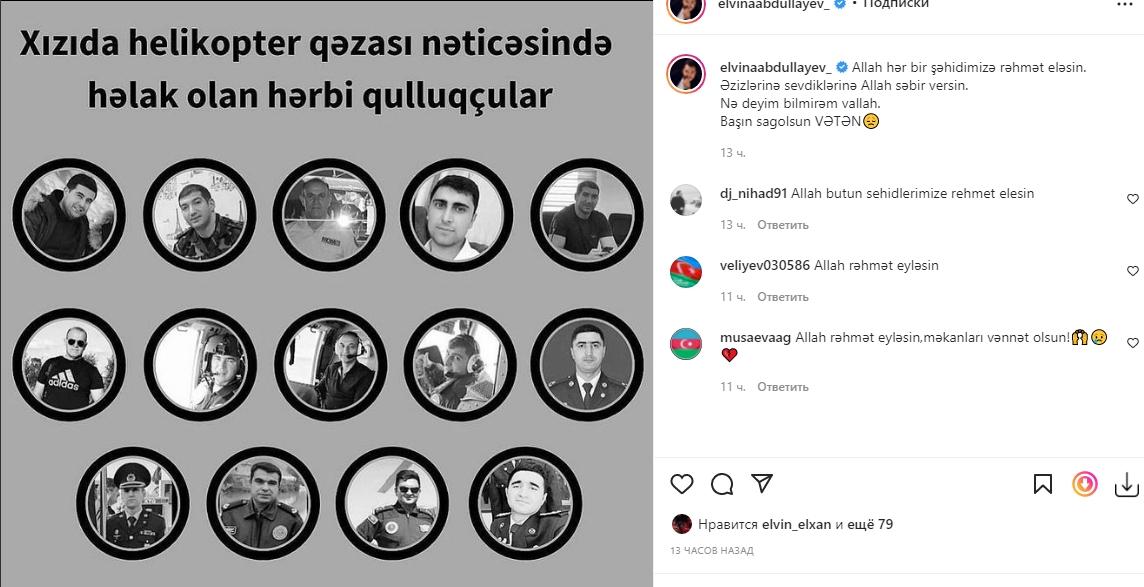Save post with the bookmark icon
Image resolution: width=1144 pixels, height=587 pixels.
pyautogui.click(x=1043, y=484)
